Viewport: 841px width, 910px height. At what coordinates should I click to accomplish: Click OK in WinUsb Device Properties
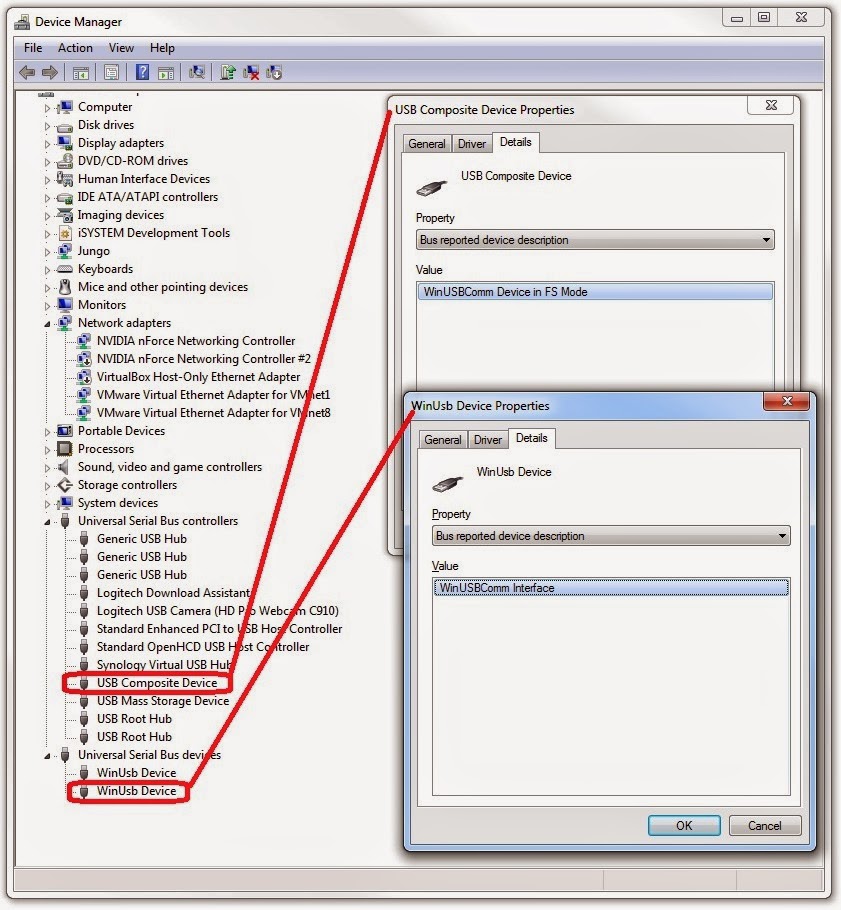pos(684,825)
